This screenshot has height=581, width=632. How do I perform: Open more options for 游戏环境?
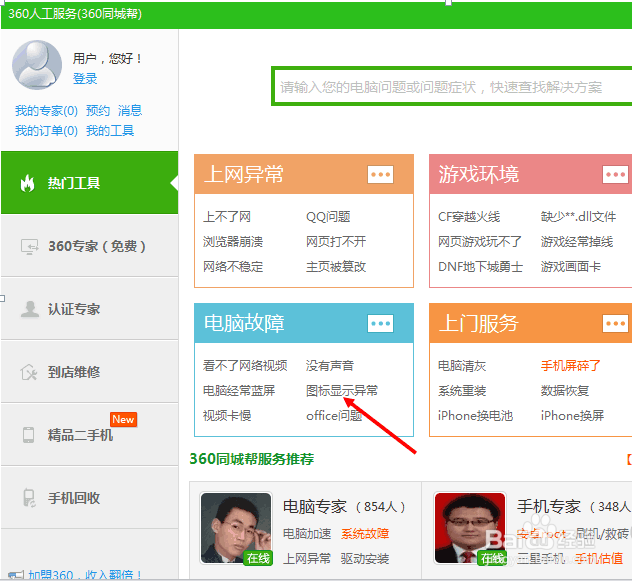[x=615, y=175]
